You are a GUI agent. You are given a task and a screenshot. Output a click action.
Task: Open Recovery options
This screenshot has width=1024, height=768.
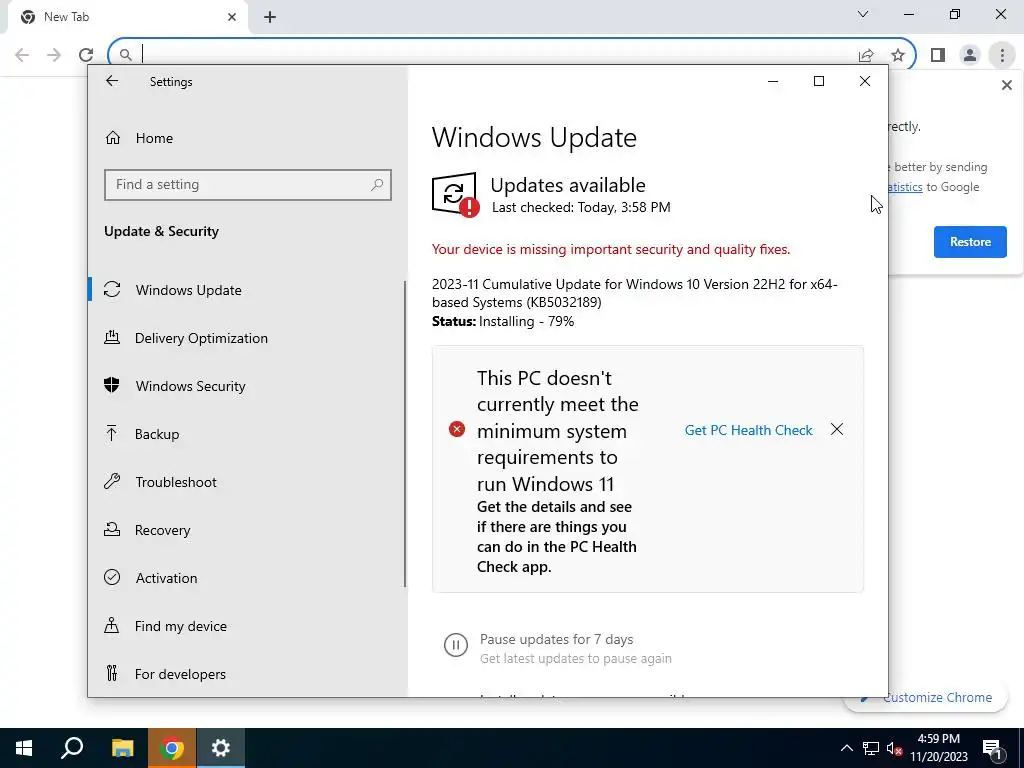(162, 530)
